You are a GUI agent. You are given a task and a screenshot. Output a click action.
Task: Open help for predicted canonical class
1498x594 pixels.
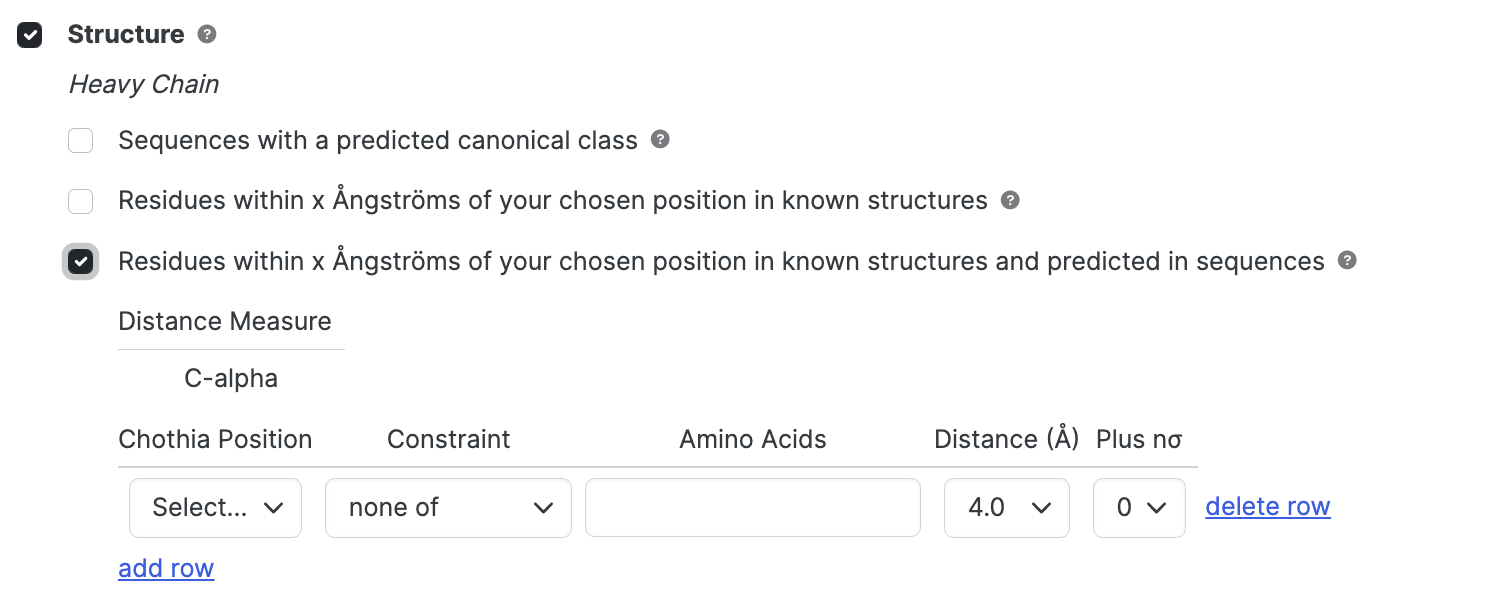660,139
